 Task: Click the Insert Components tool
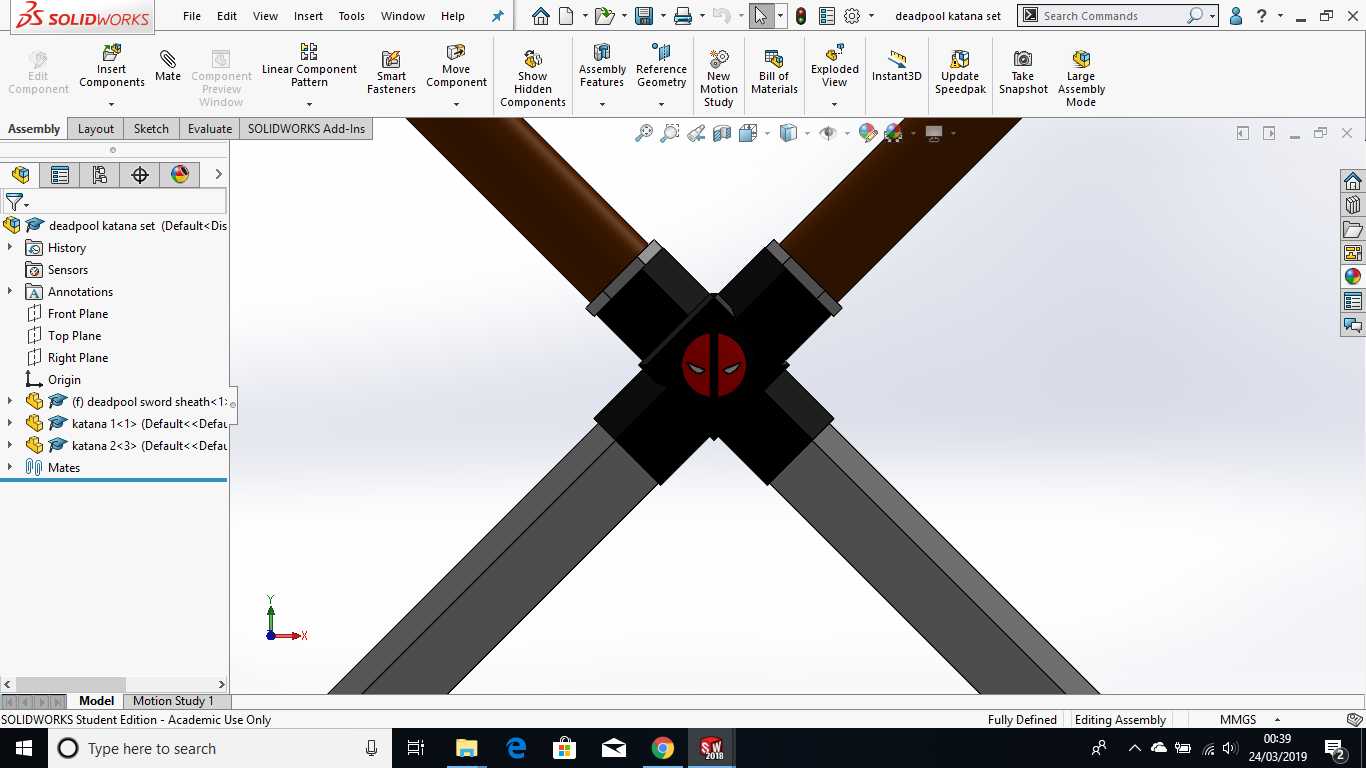tap(112, 66)
